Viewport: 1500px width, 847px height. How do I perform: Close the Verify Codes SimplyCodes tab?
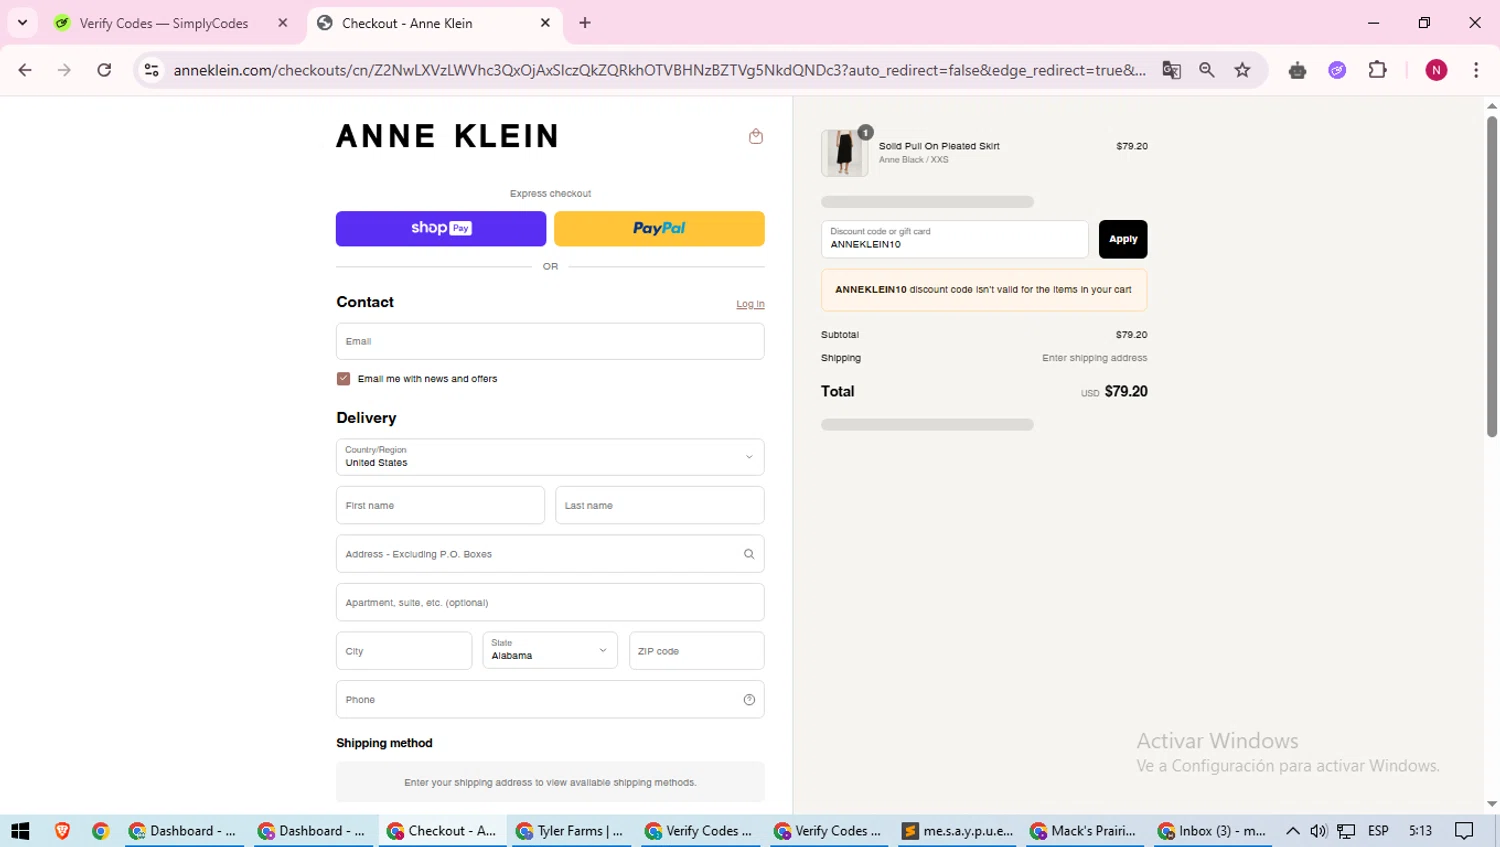[x=283, y=23]
